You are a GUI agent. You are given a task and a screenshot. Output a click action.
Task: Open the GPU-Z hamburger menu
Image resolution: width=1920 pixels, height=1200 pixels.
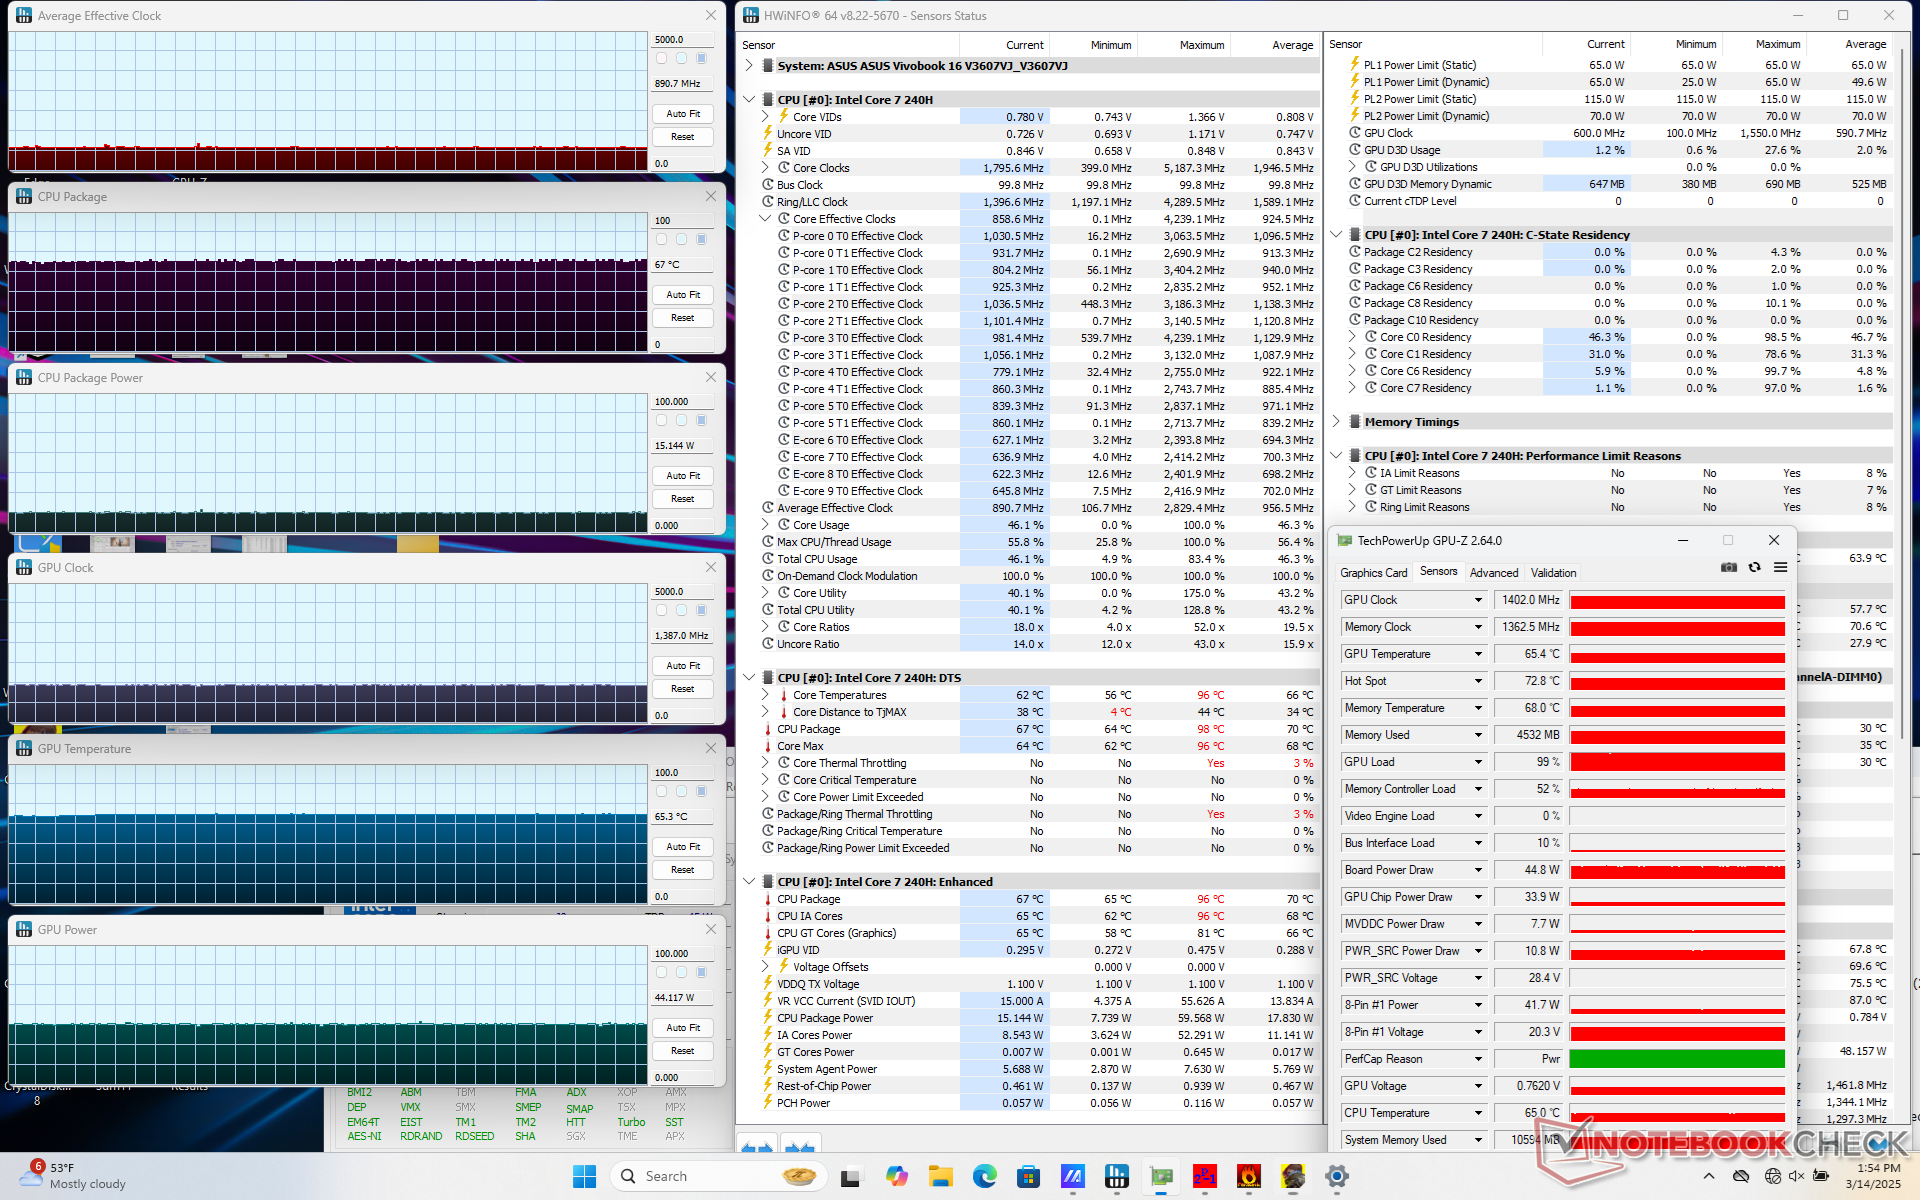[1780, 567]
